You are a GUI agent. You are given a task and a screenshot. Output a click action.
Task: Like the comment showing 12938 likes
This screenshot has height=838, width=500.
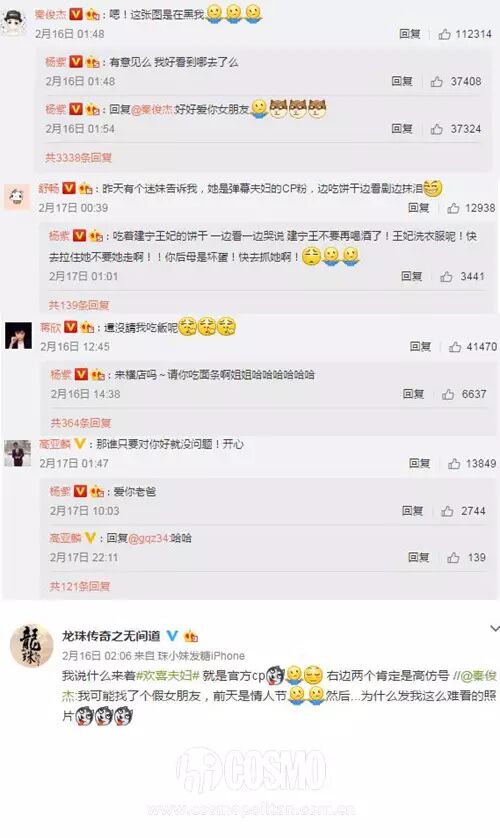coord(454,208)
